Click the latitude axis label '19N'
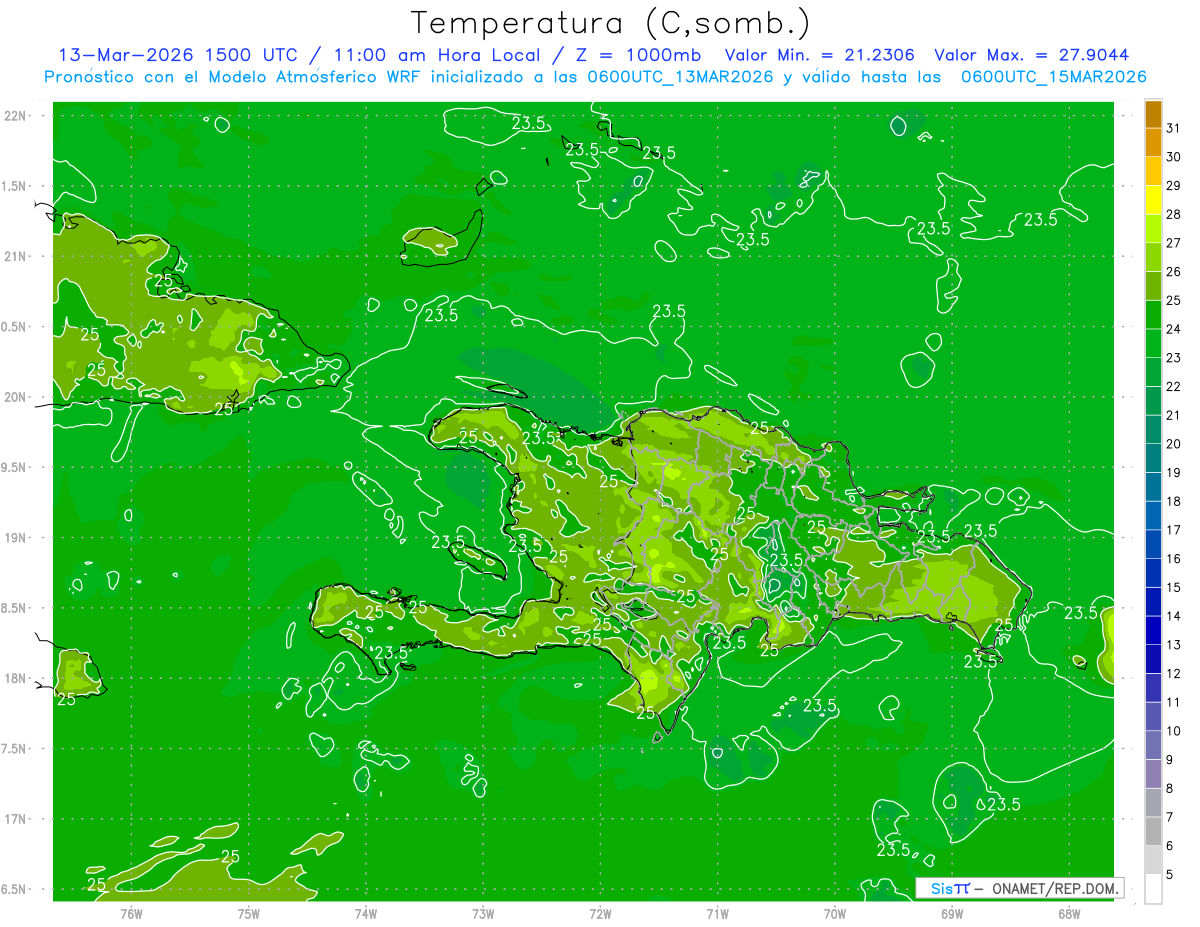Viewport: 1200px width, 927px height. pyautogui.click(x=16, y=538)
